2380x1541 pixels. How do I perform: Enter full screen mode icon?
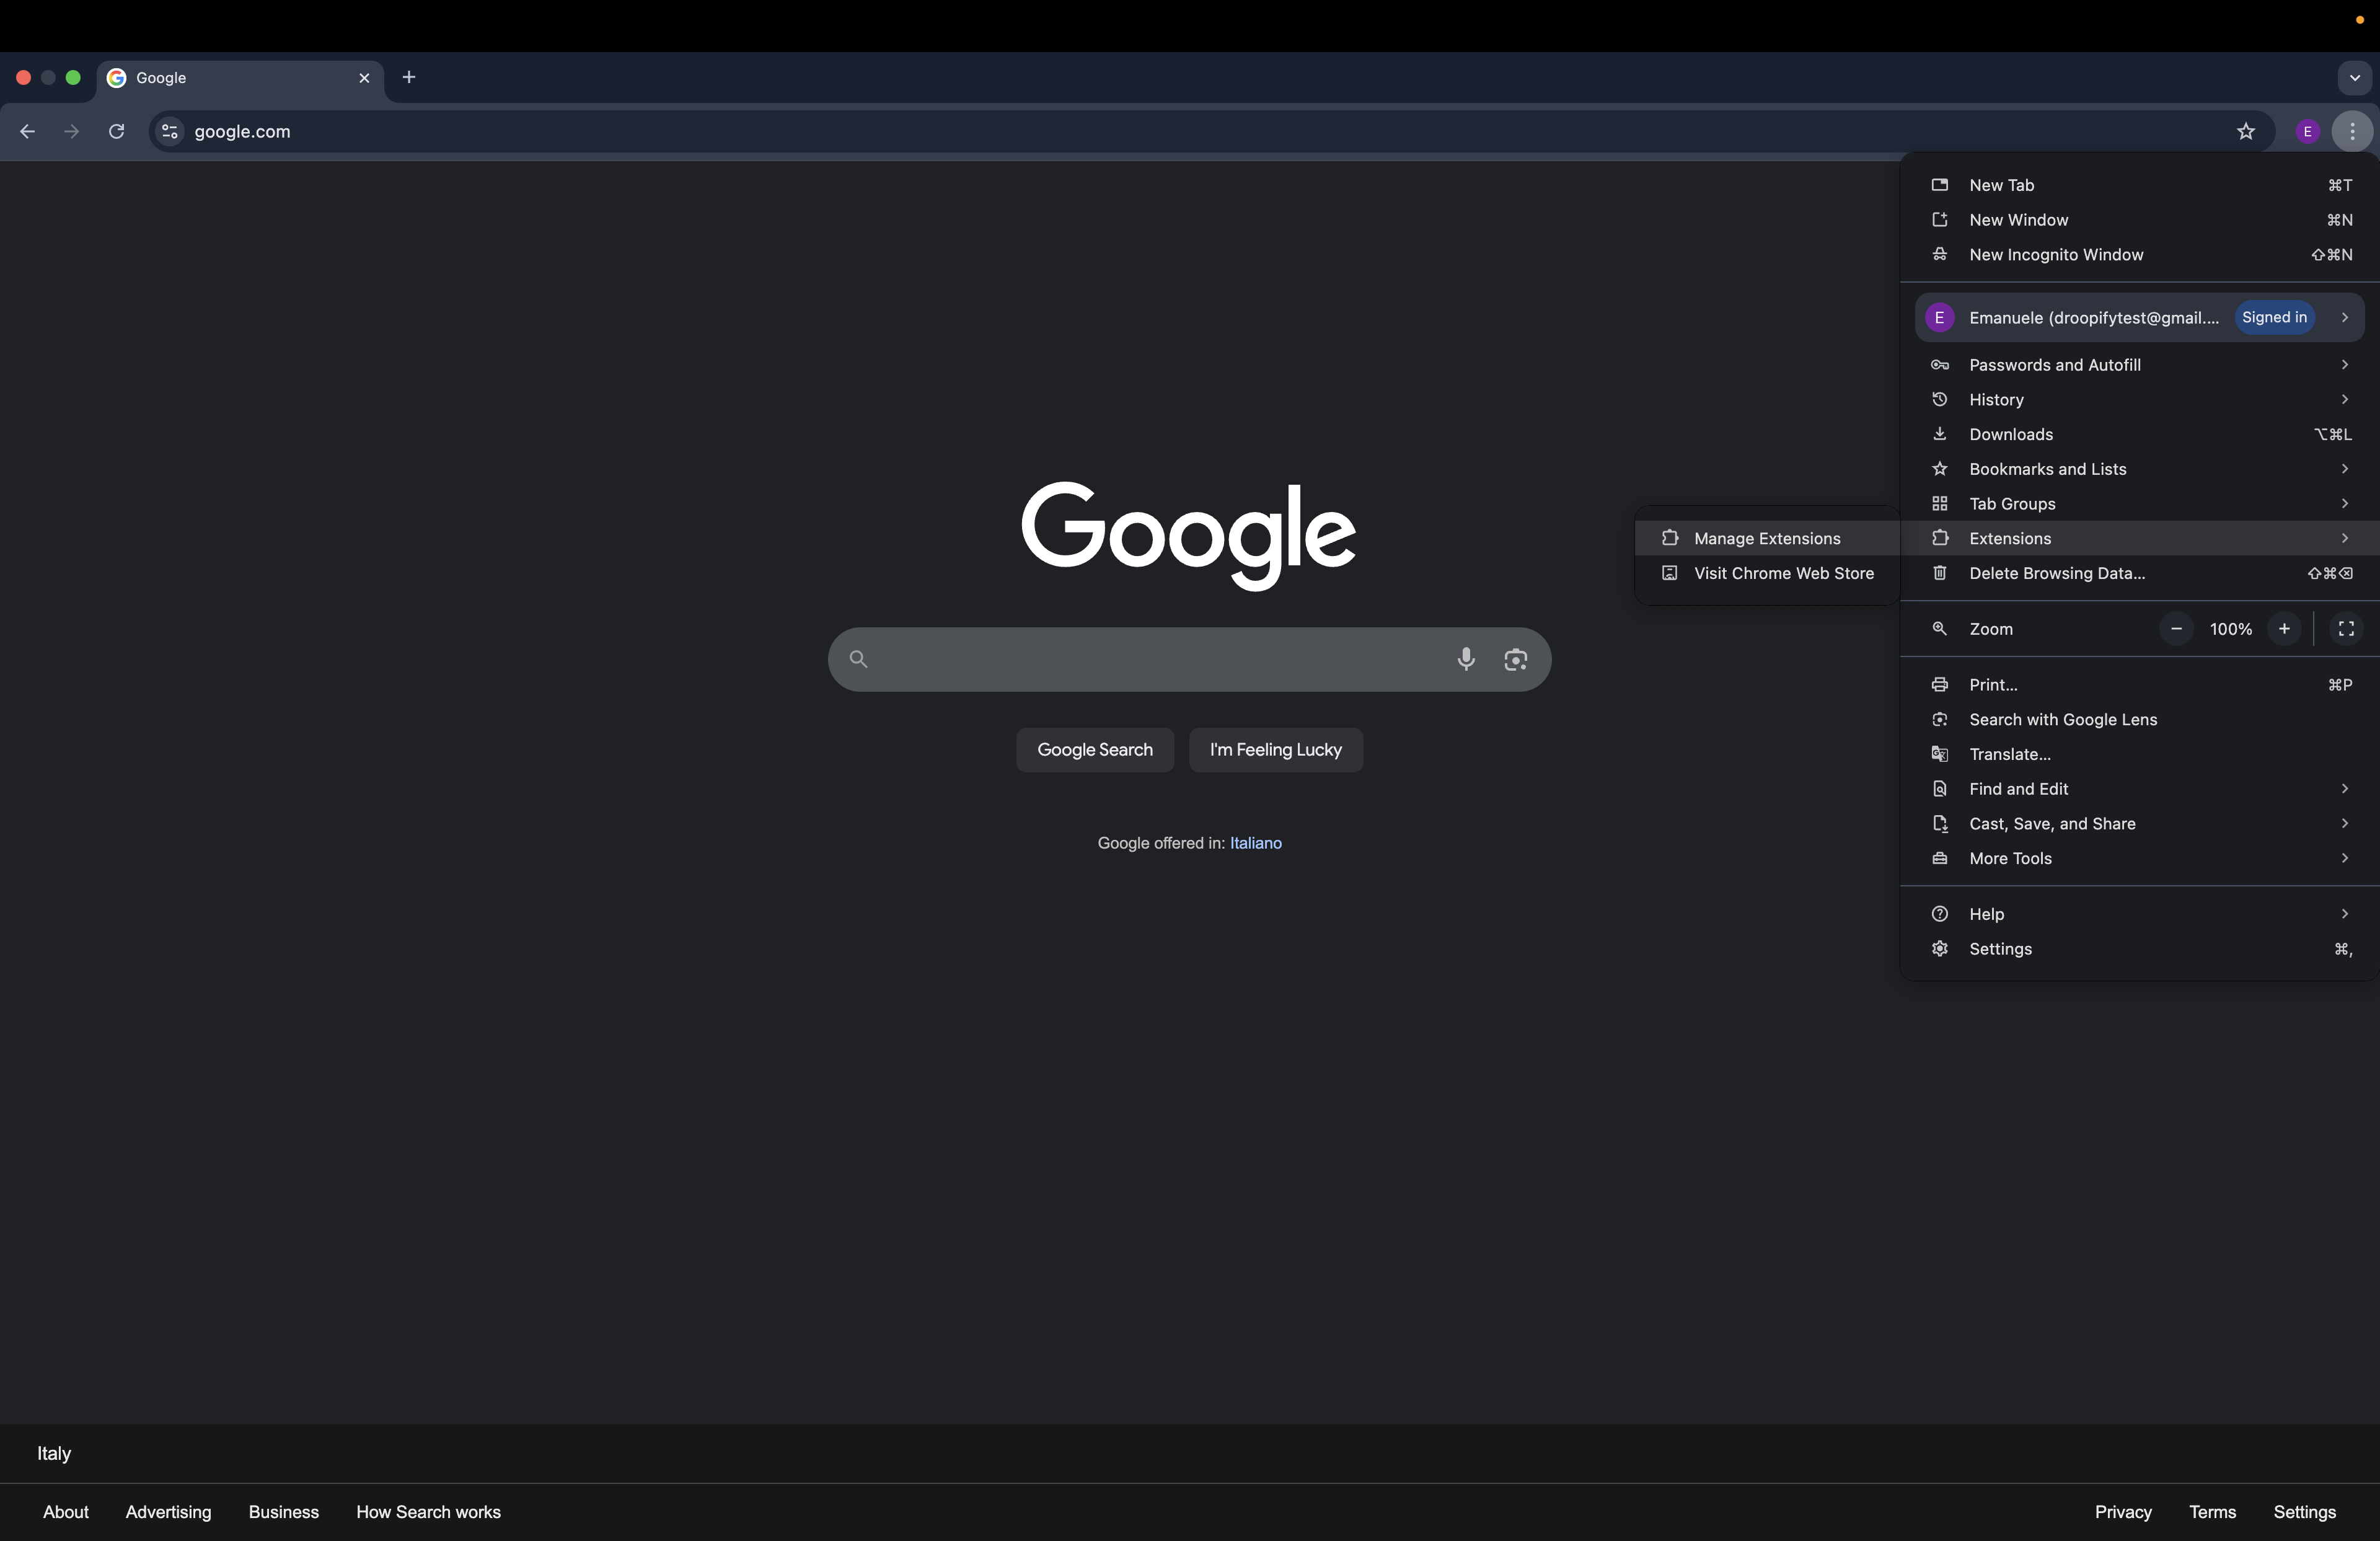click(2346, 629)
